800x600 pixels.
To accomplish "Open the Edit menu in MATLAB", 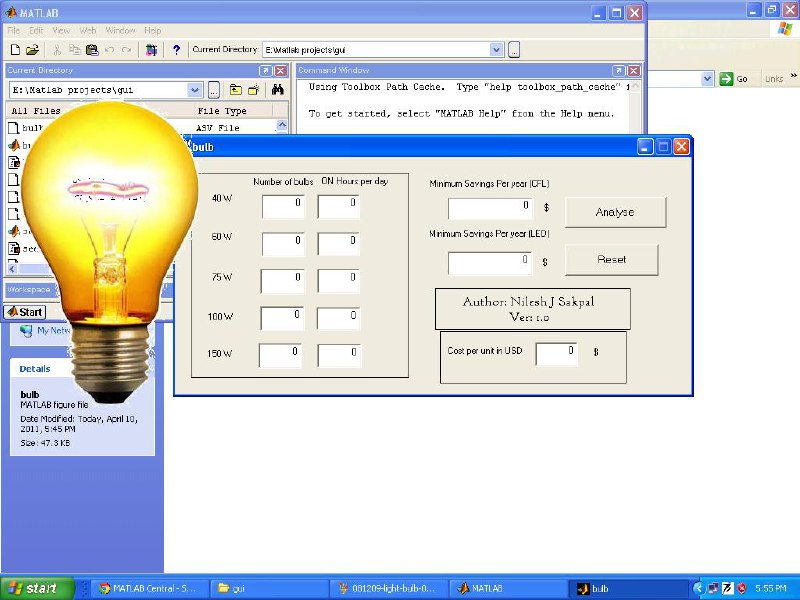I will tap(36, 31).
